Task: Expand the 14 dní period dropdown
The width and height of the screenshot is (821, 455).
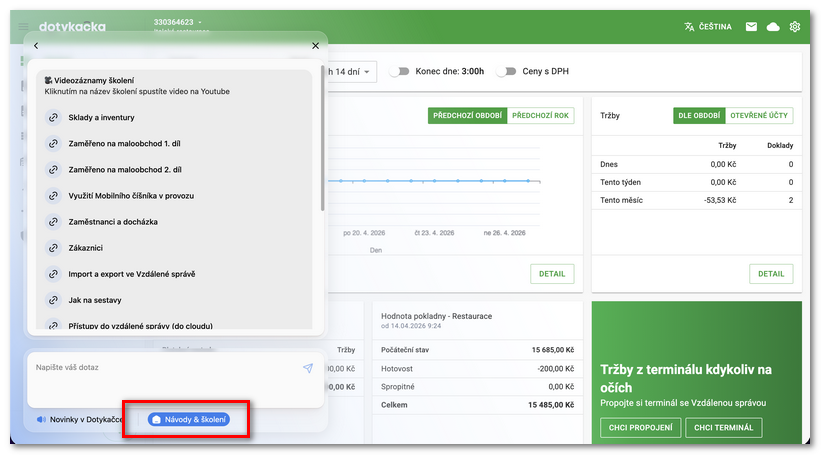Action: pyautogui.click(x=350, y=72)
